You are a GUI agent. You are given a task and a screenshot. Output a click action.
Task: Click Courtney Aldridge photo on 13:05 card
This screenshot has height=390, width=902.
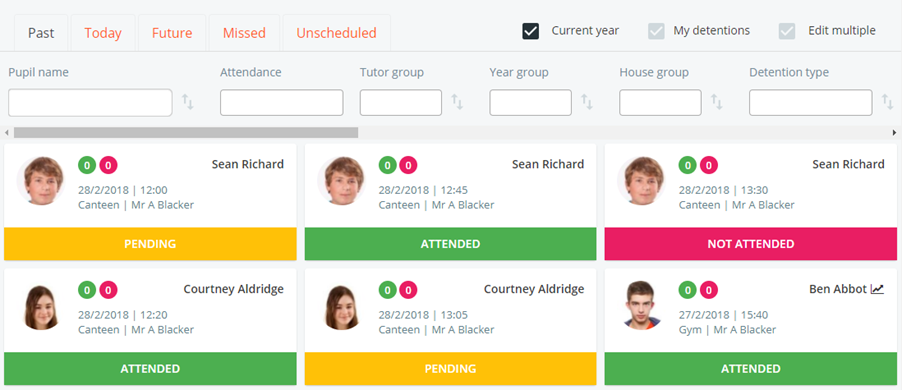click(342, 306)
